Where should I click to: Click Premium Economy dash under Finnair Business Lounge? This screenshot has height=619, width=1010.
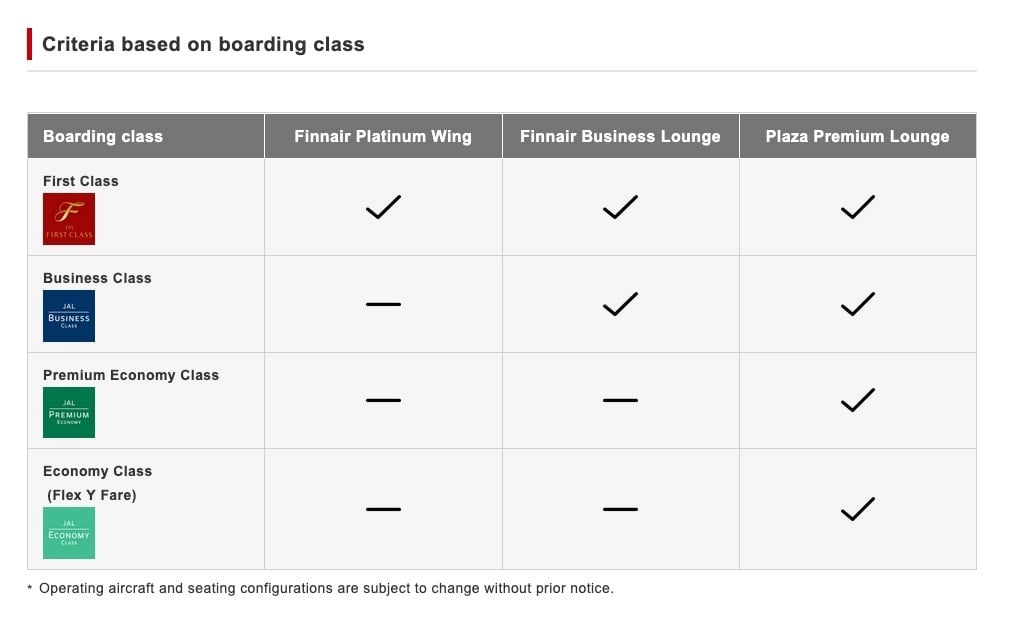620,400
